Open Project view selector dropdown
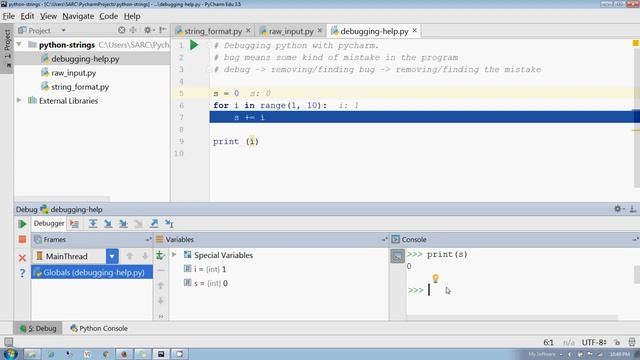The image size is (640, 360). point(63,31)
